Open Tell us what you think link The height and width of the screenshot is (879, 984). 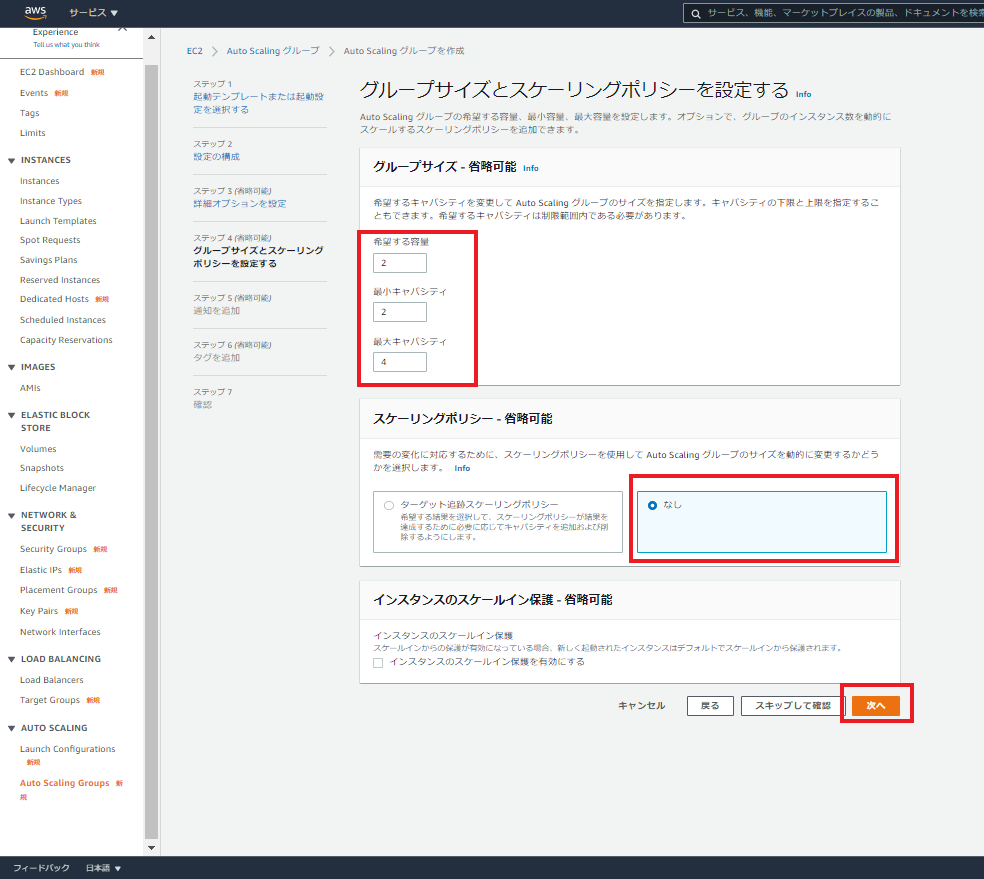coord(66,45)
